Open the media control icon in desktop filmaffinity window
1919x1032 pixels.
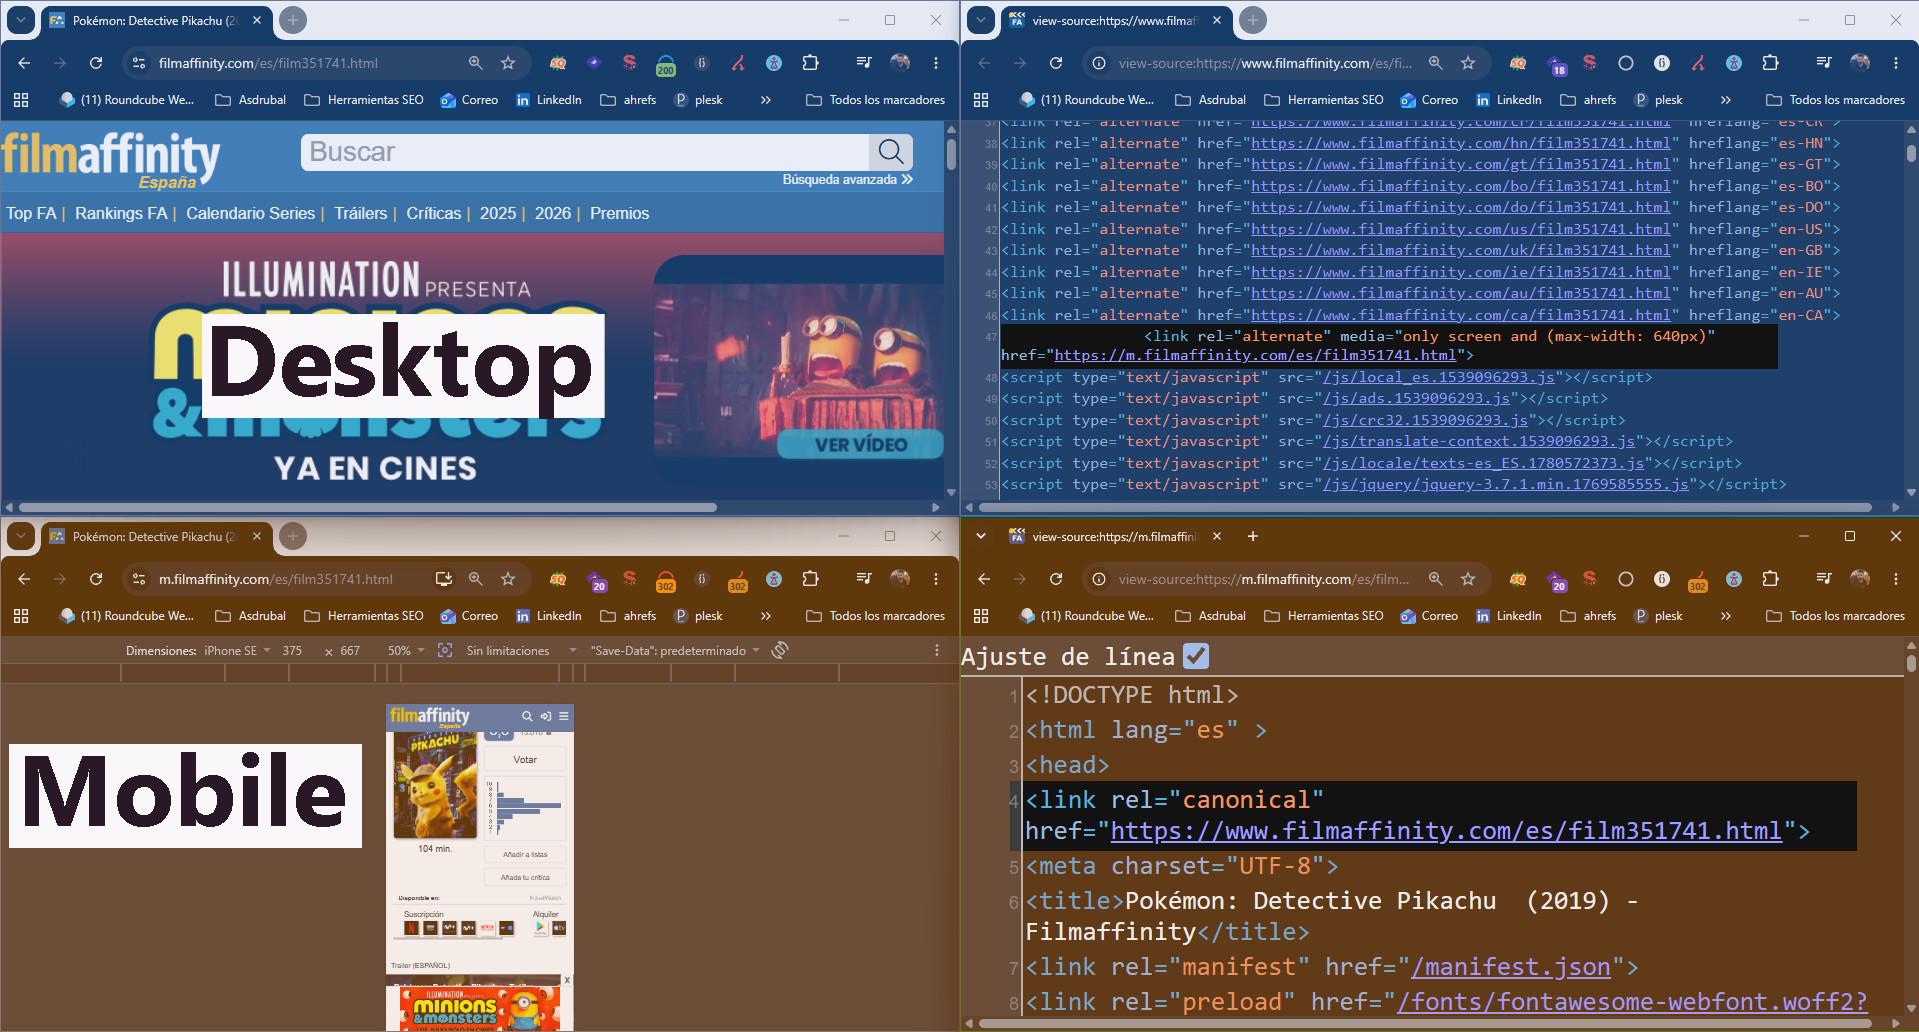864,63
